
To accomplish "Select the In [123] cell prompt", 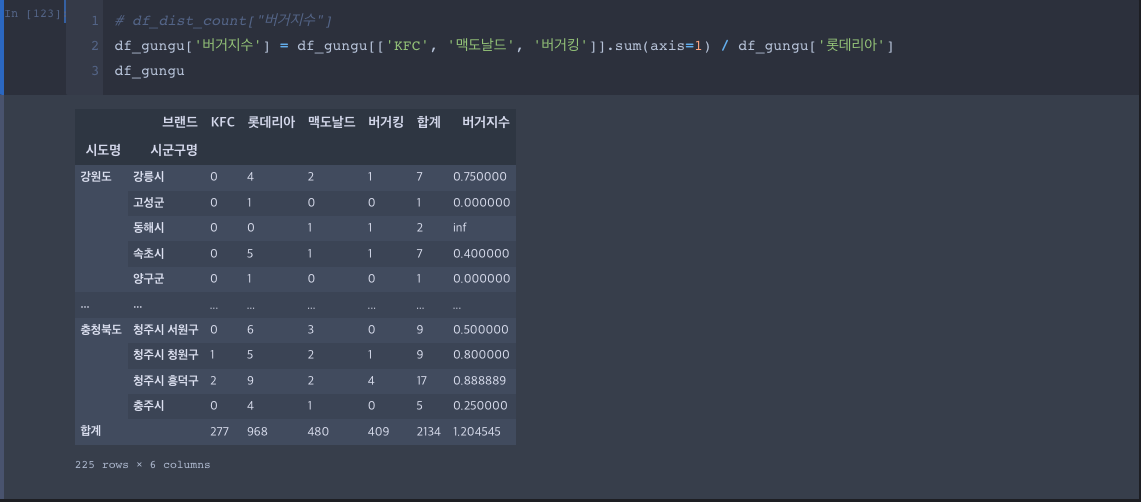I will (33, 13).
